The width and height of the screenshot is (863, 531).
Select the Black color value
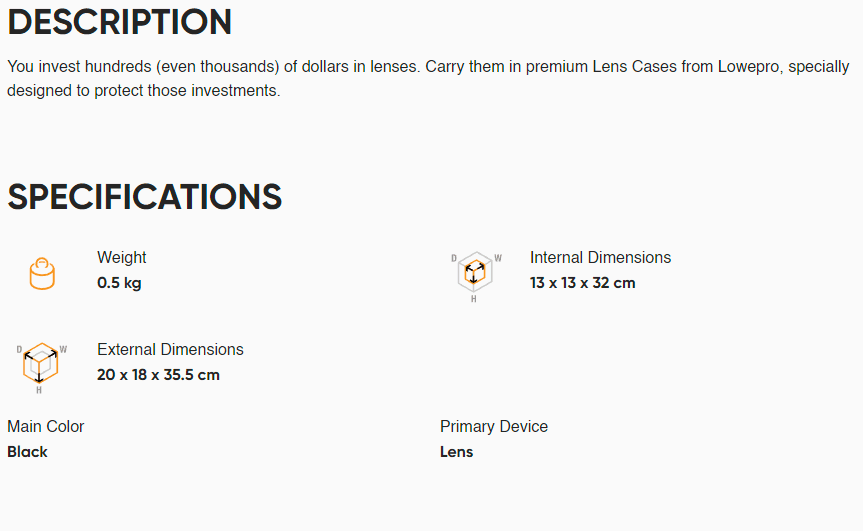tap(28, 452)
